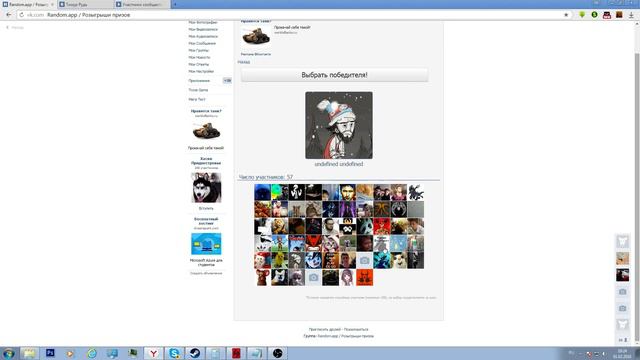Open the Microsoft Azure ad image
This screenshot has width=640, height=360.
206,244
